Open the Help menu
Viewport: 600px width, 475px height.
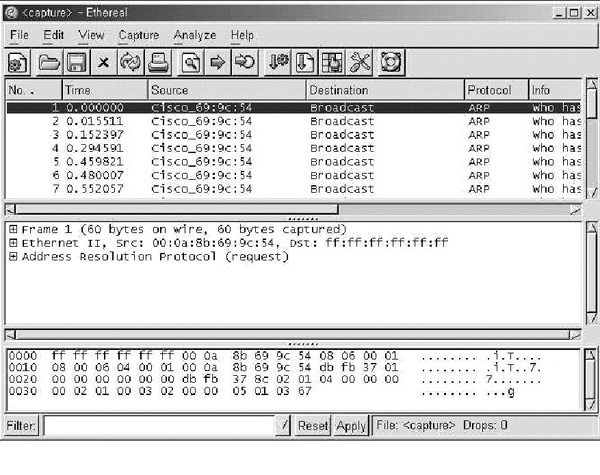coord(242,35)
